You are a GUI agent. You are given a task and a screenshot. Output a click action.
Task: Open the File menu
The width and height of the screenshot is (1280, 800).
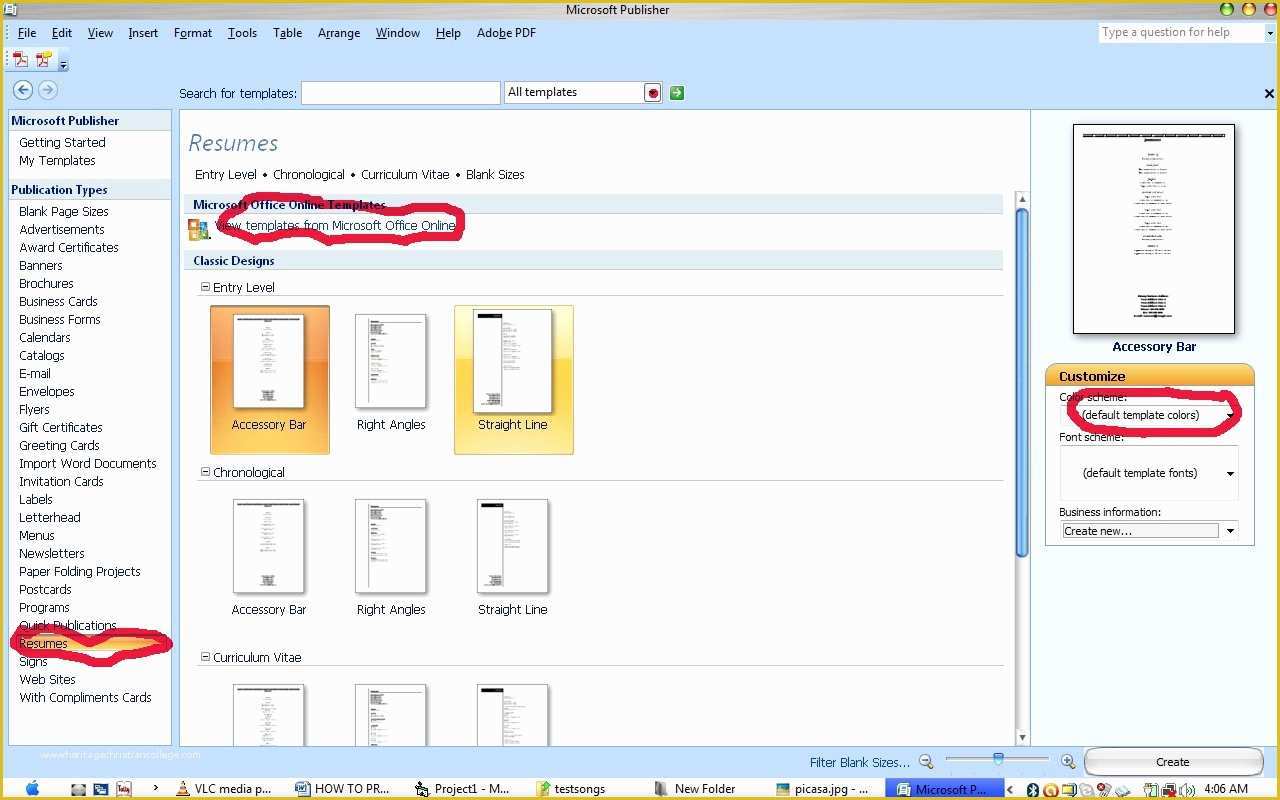click(27, 32)
